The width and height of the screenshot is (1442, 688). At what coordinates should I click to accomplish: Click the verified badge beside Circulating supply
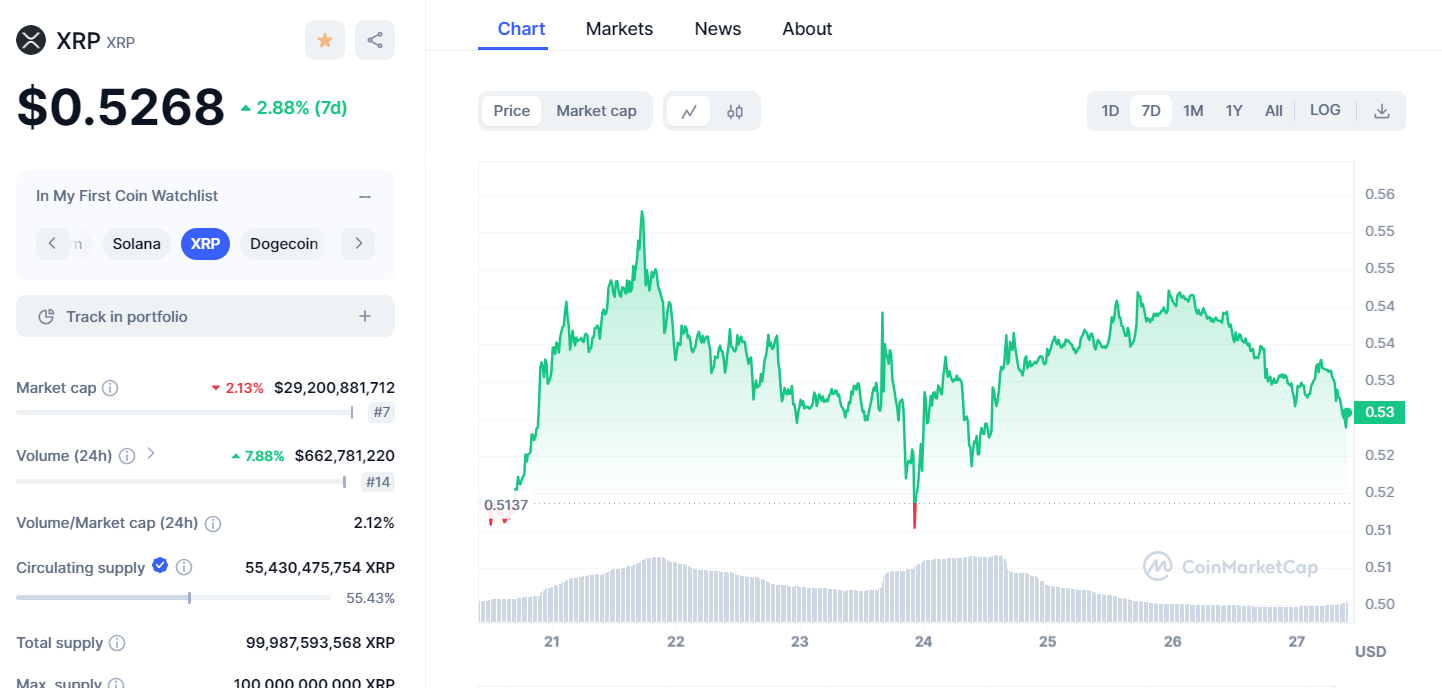160,566
